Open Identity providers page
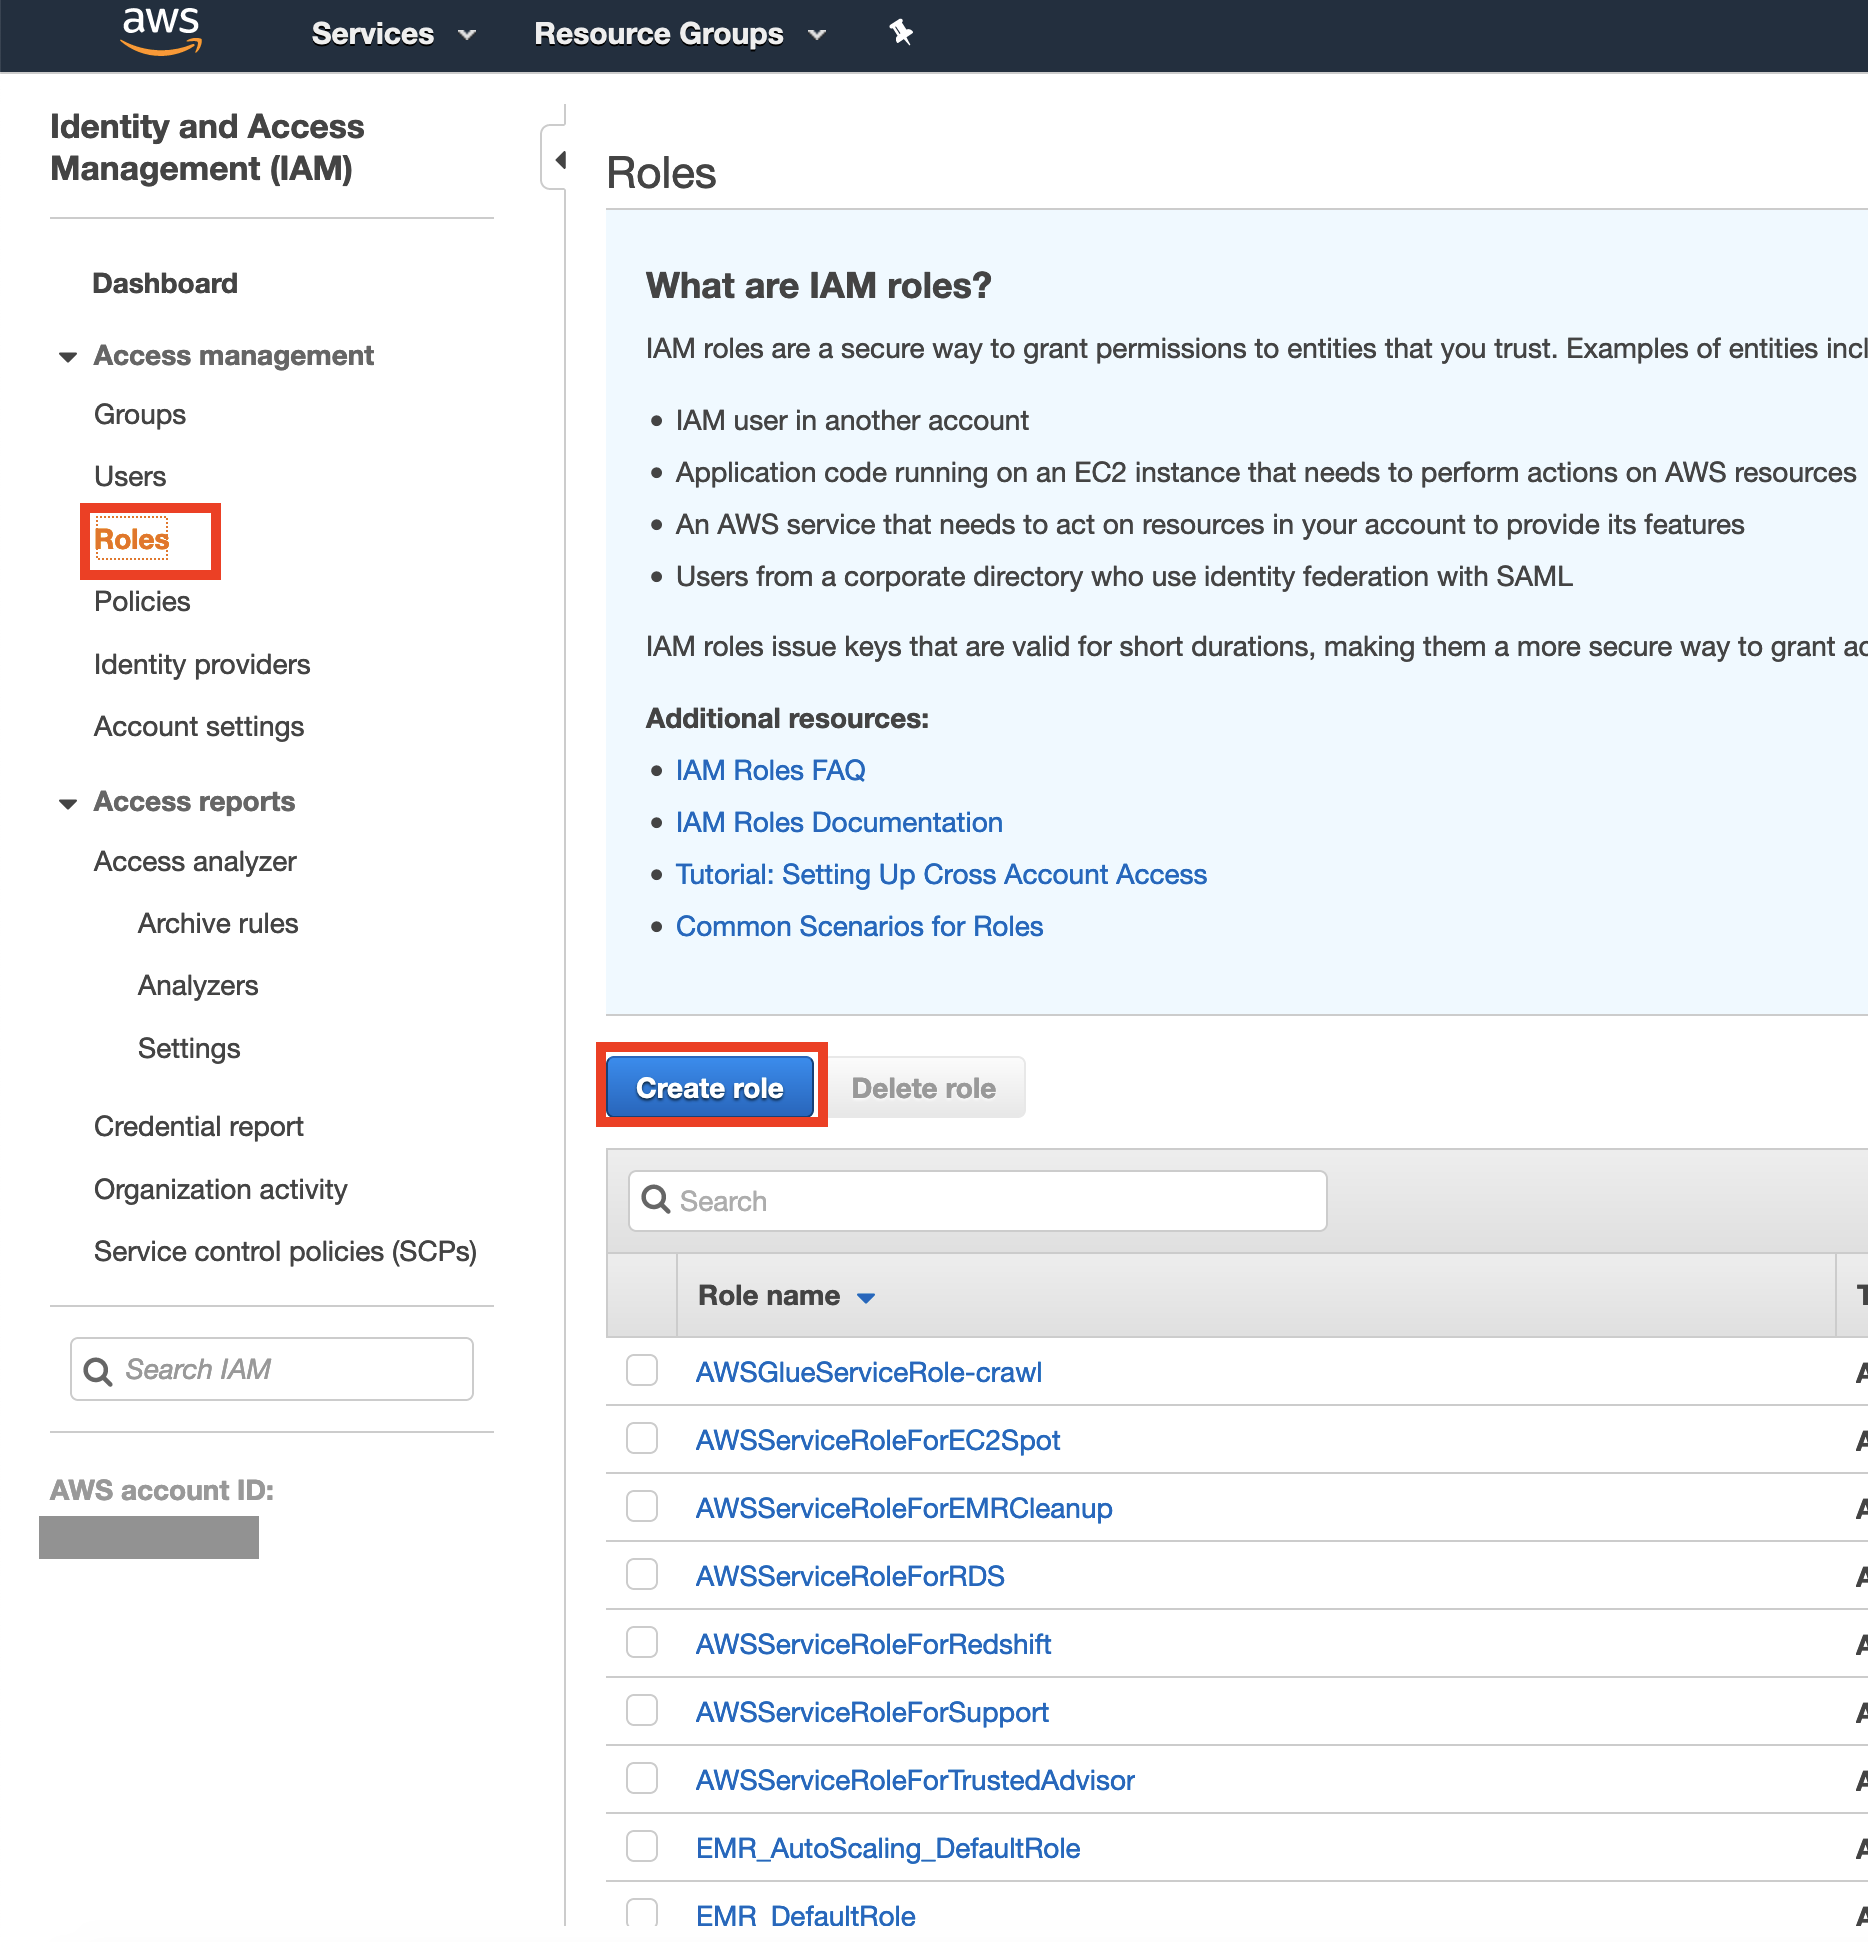This screenshot has height=1942, width=1868. coord(202,665)
